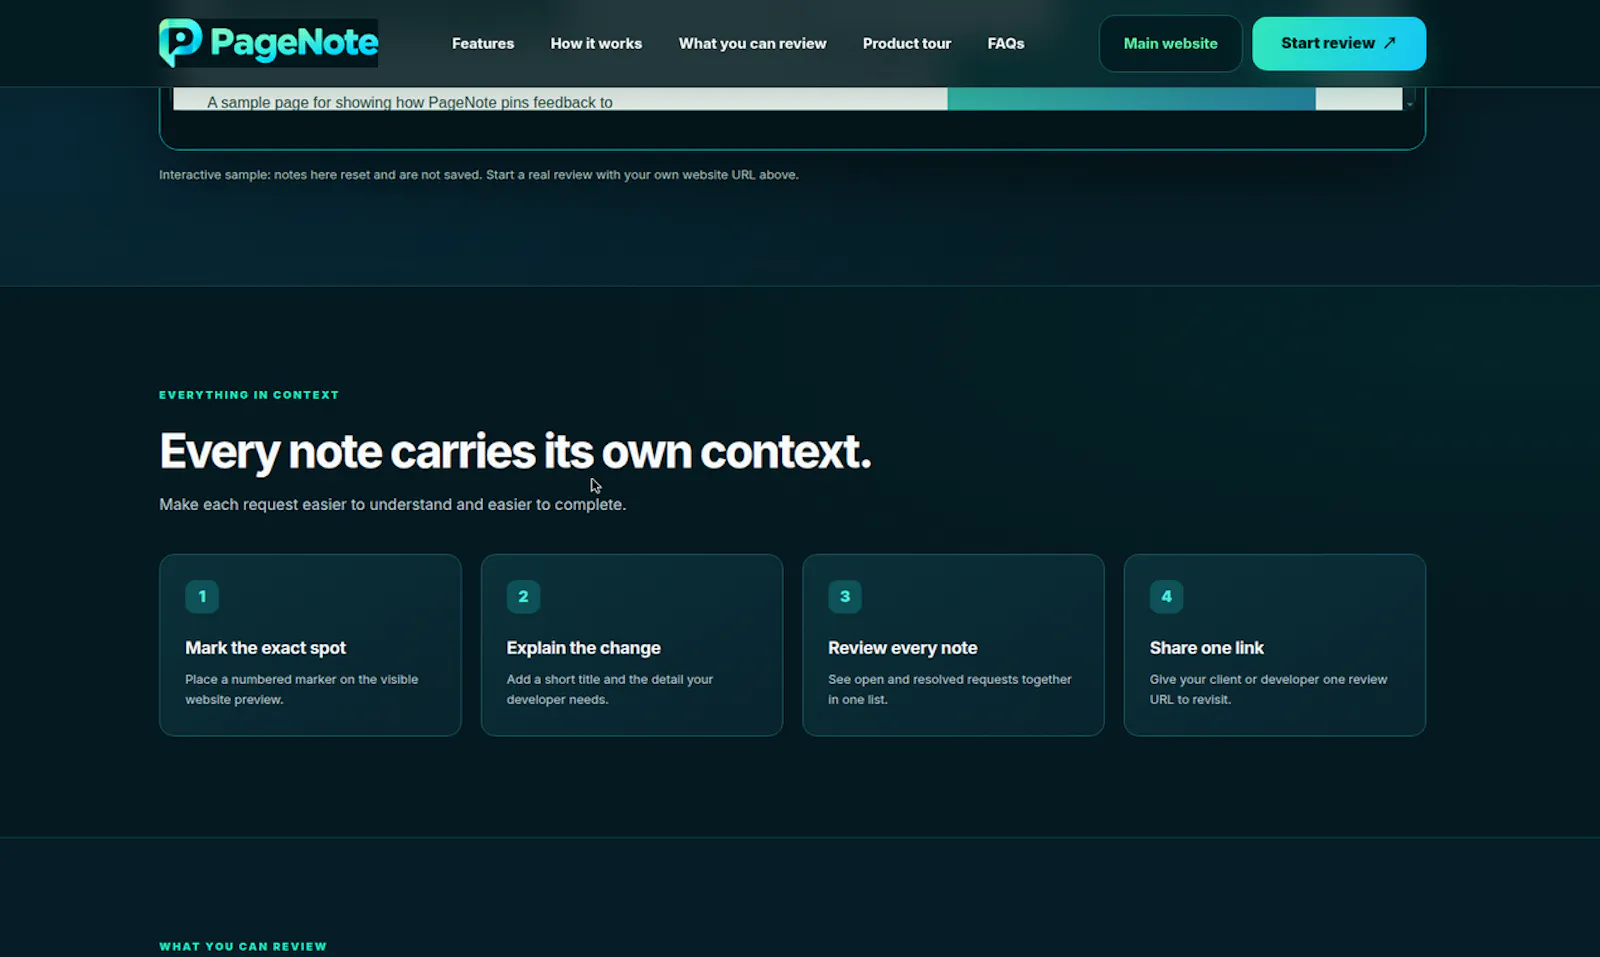
Task: Open What you can review nav link
Action: (752, 43)
